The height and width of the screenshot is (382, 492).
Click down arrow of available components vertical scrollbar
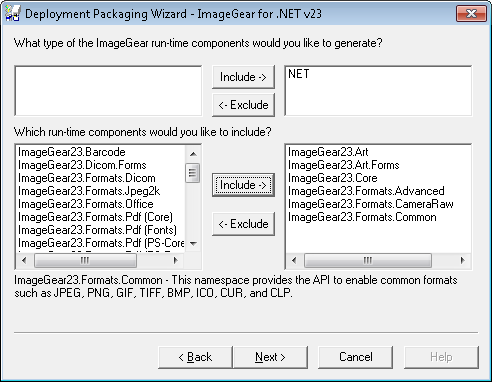pyautogui.click(x=193, y=244)
